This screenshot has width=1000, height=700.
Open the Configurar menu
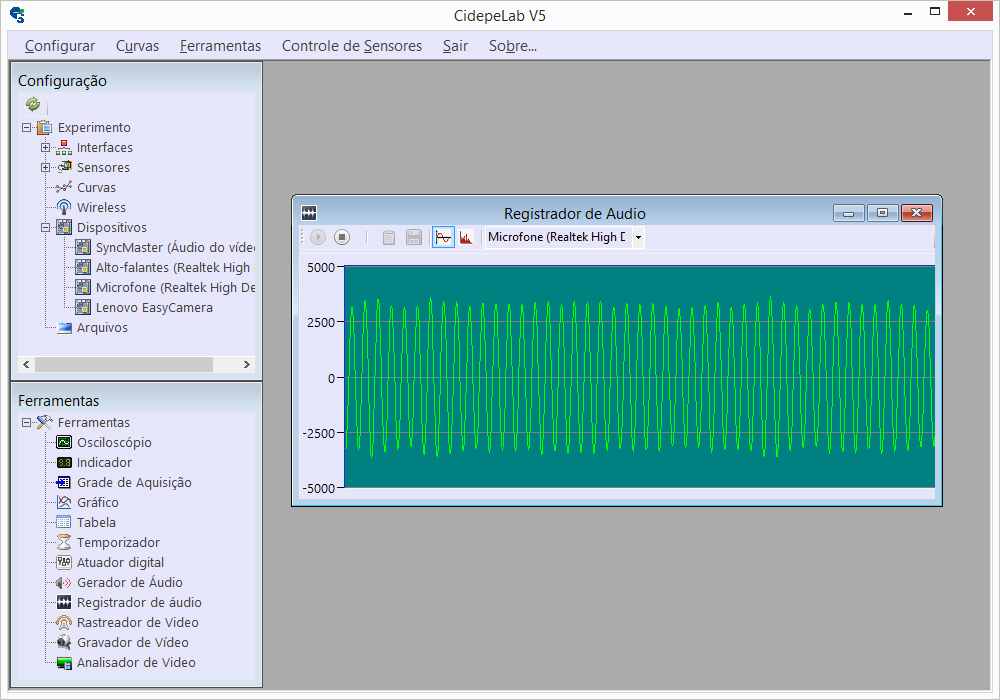click(x=59, y=46)
